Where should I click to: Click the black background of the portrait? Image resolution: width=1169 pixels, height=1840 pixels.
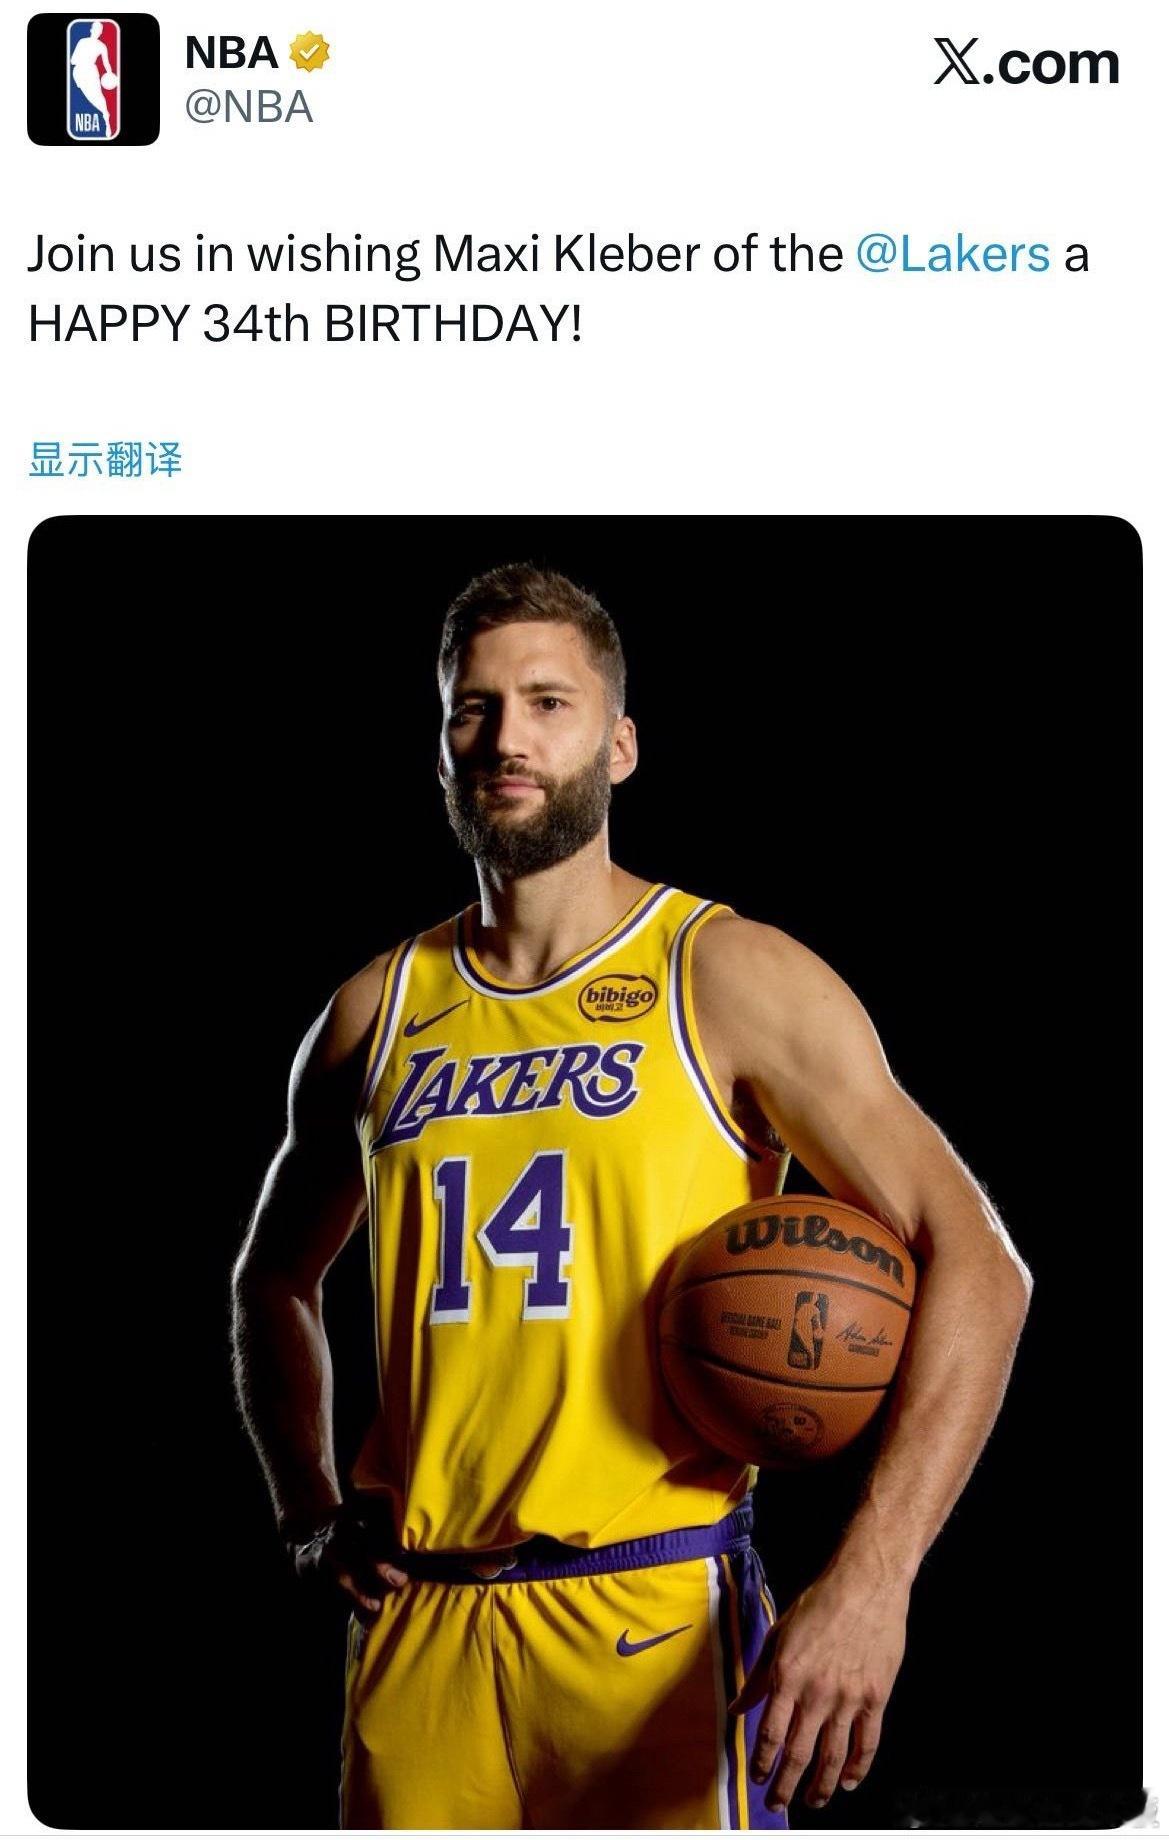click(180, 700)
